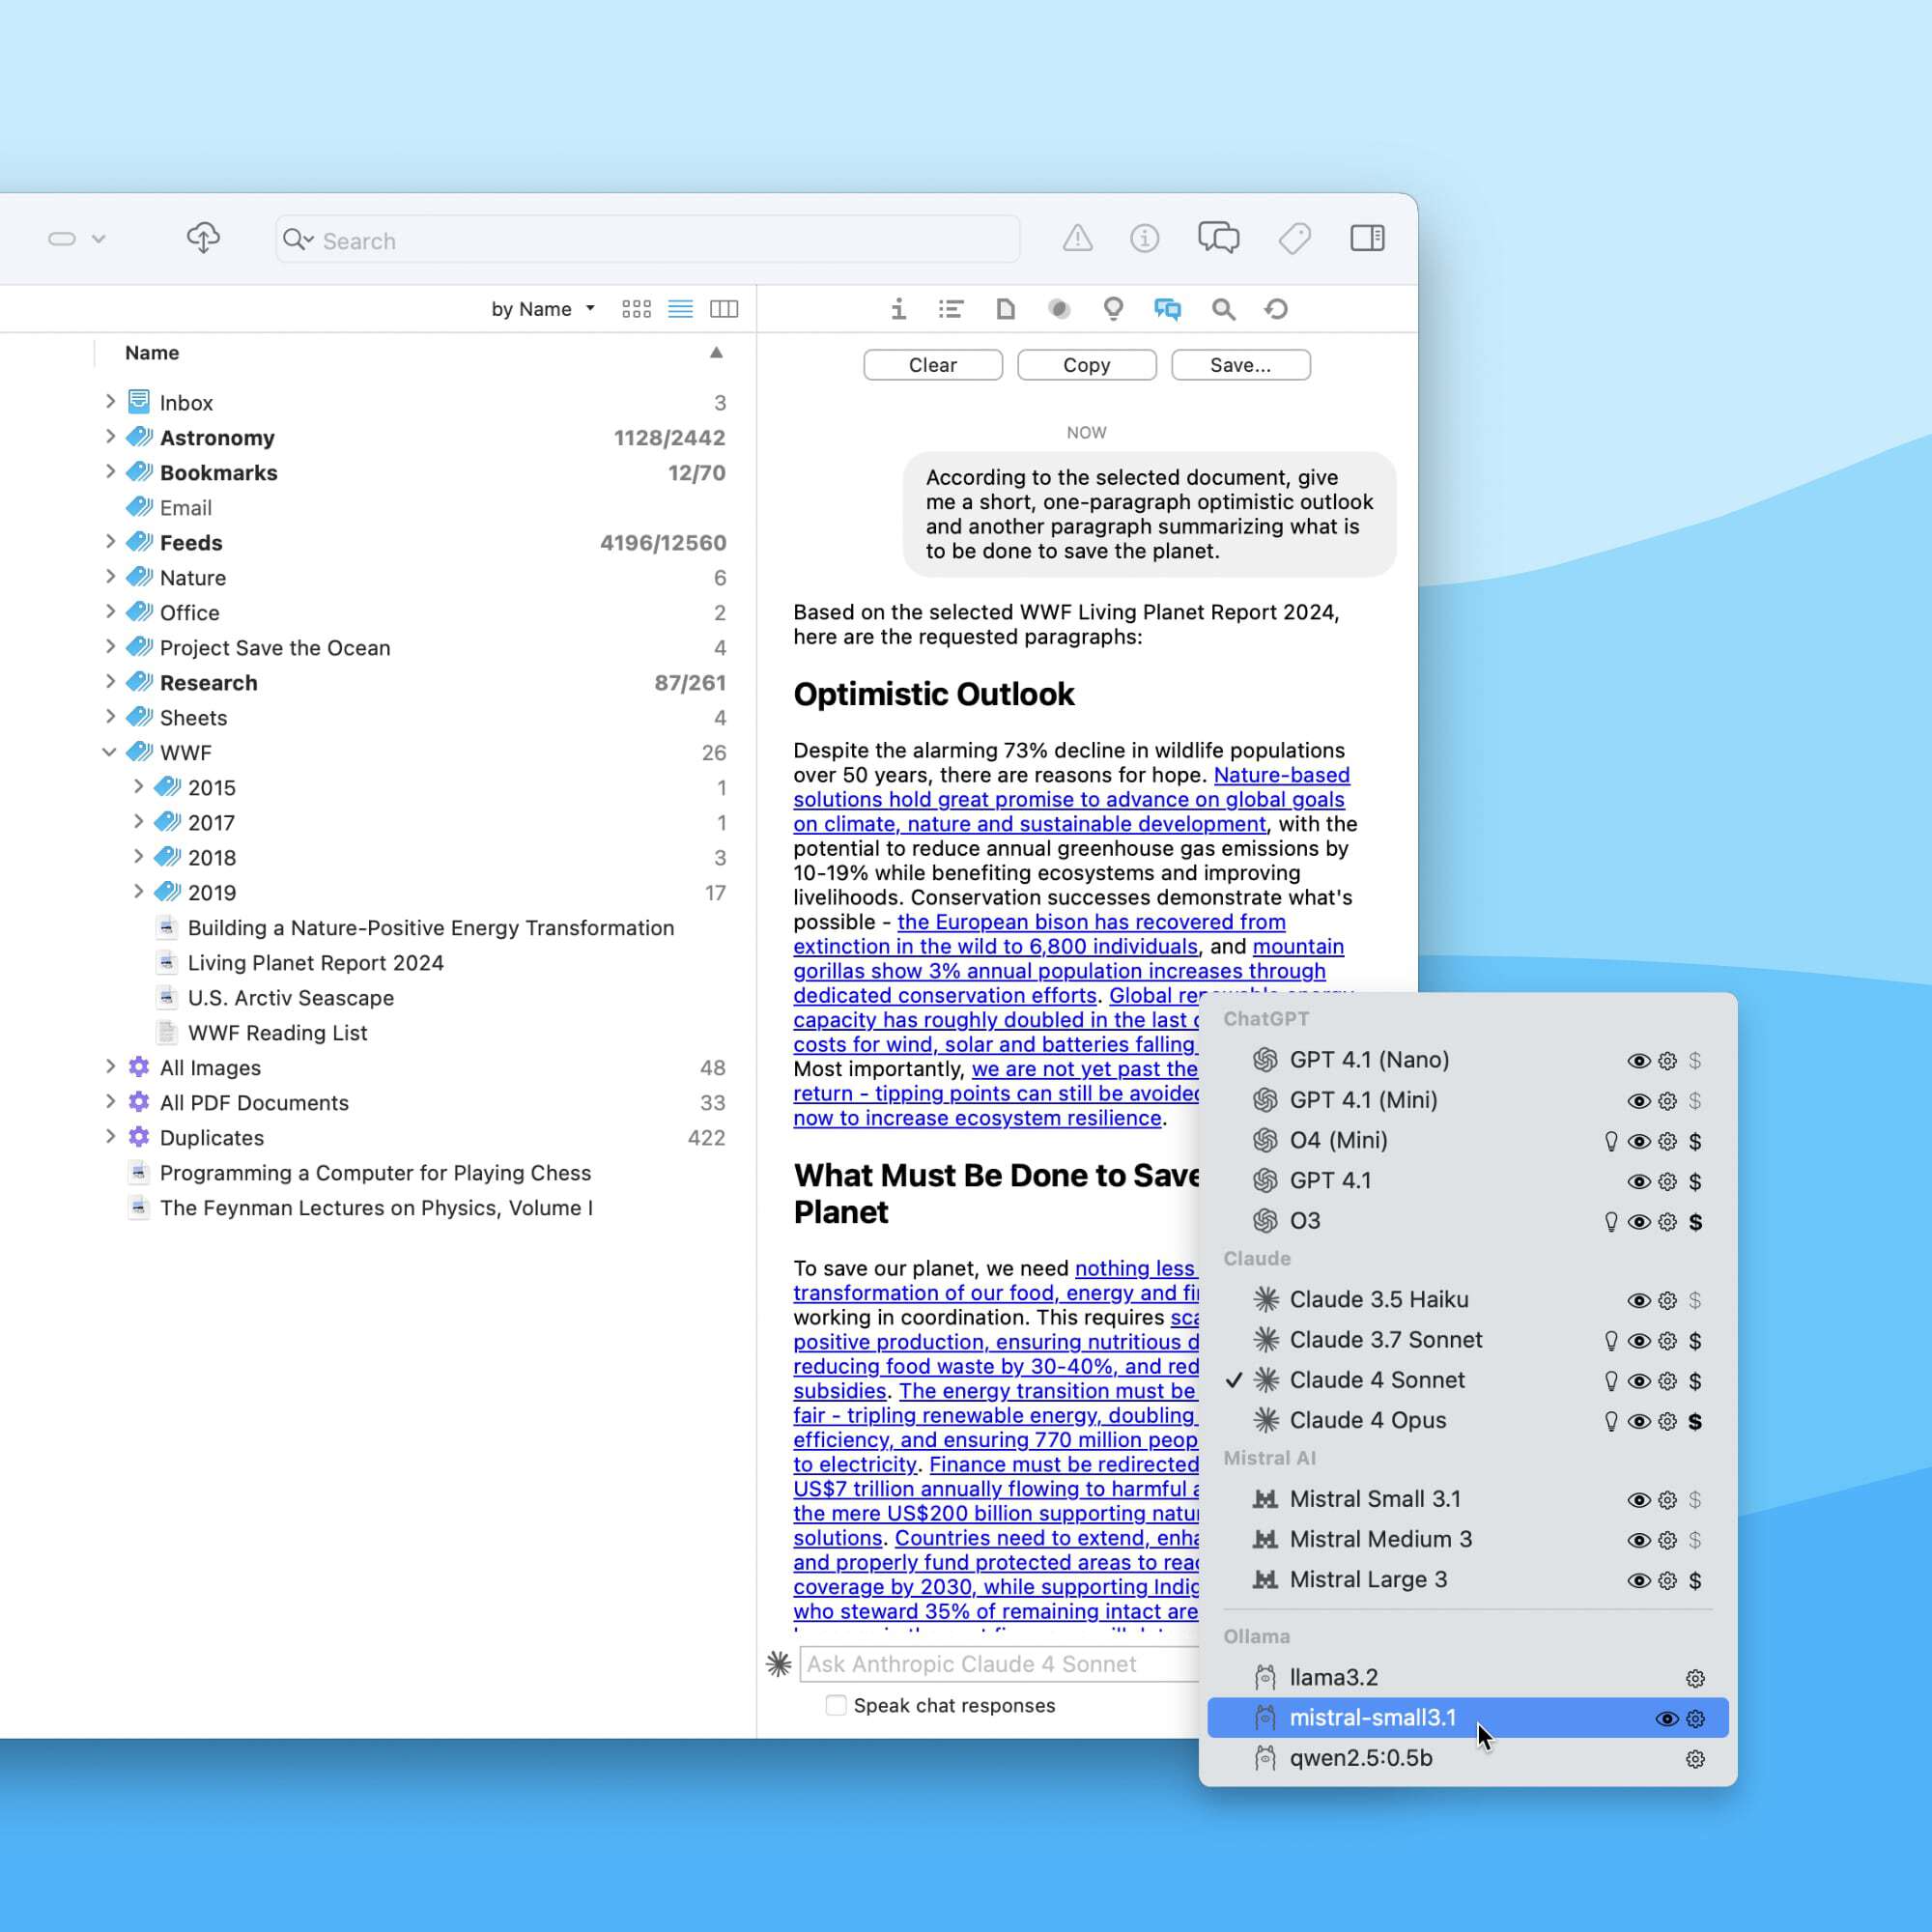Image resolution: width=1932 pixels, height=1932 pixels.
Task: Open settings gear for Claude 4 Opus
Action: [1666, 1421]
